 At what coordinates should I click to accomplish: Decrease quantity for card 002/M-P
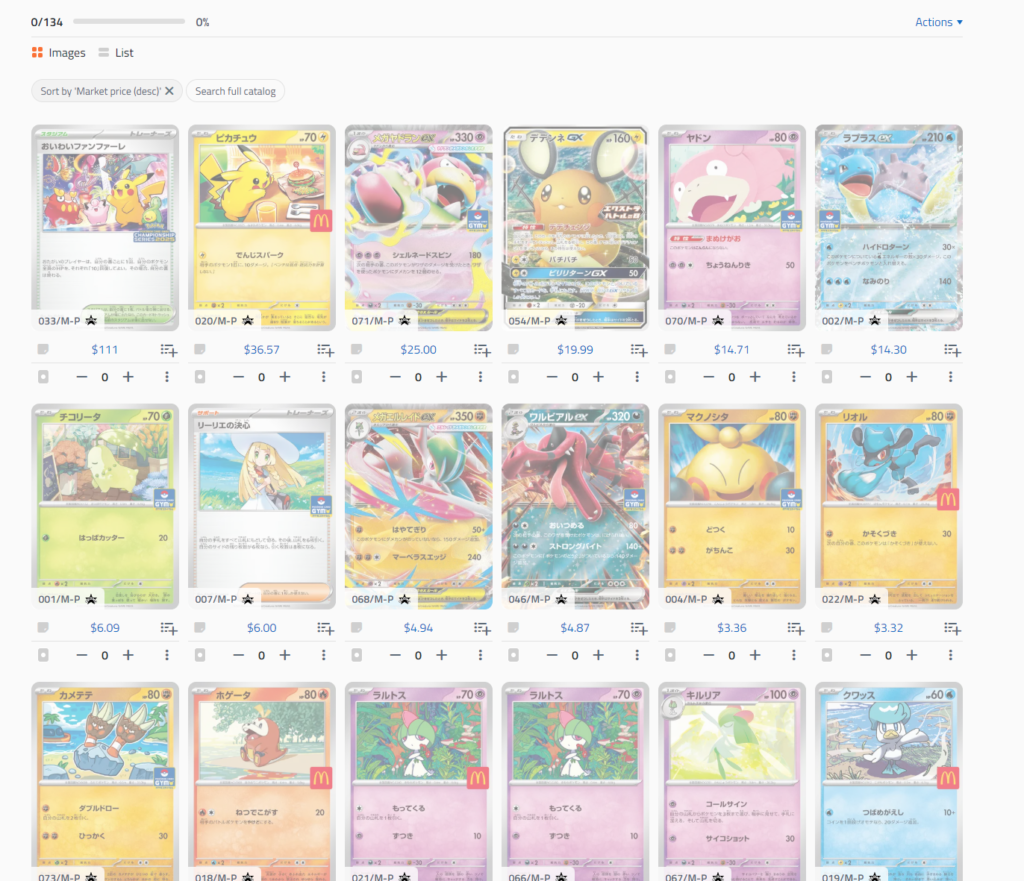[865, 377]
